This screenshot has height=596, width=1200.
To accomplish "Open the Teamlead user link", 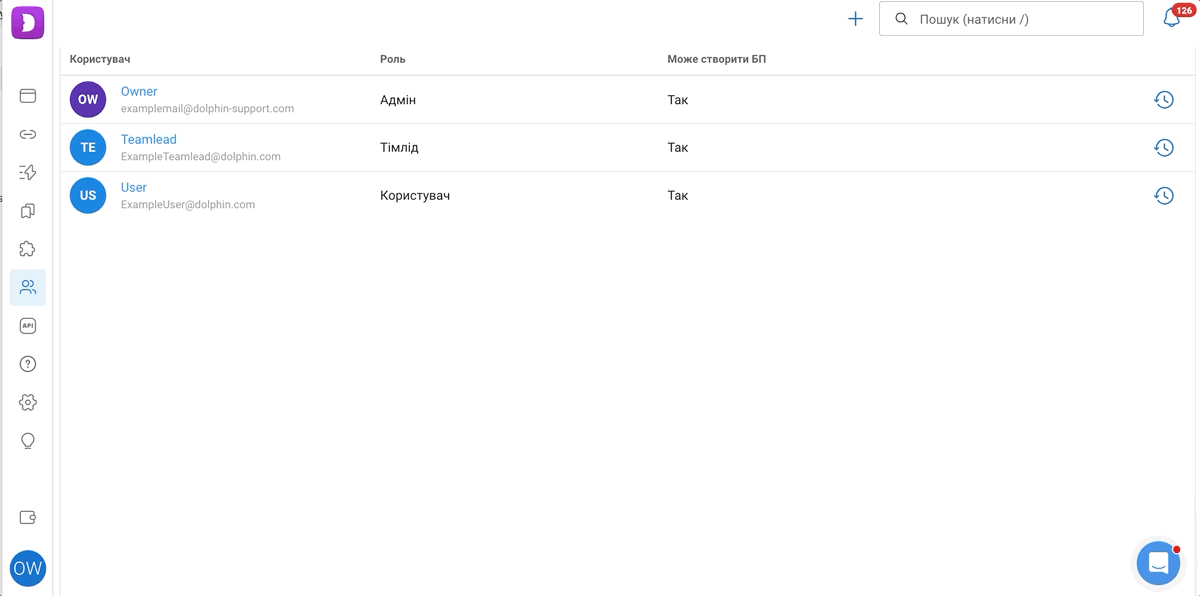I will pyautogui.click(x=149, y=139).
